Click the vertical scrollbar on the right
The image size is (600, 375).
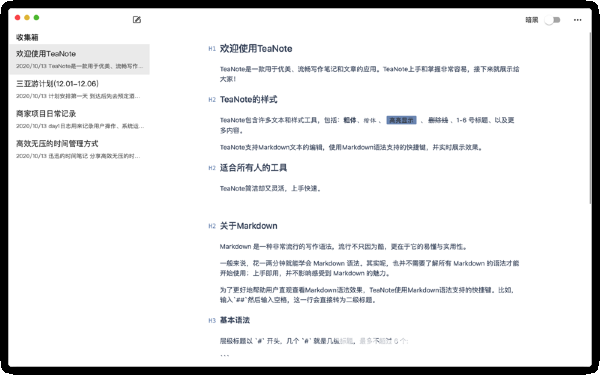click(x=590, y=119)
